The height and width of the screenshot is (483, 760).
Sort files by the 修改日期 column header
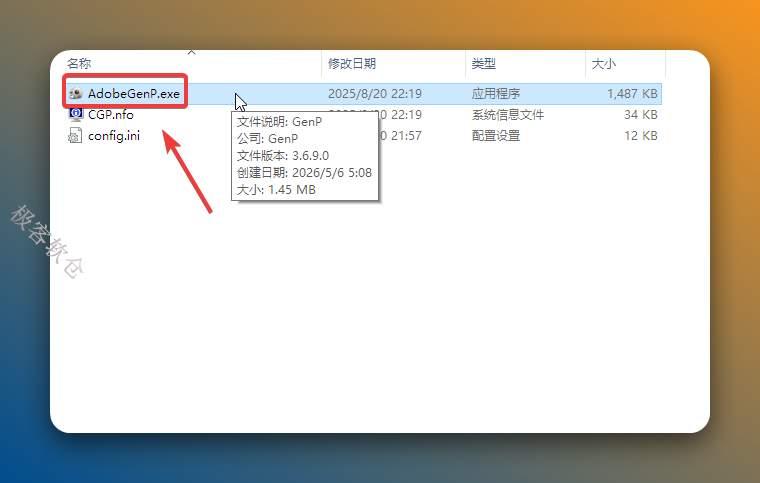(x=352, y=63)
